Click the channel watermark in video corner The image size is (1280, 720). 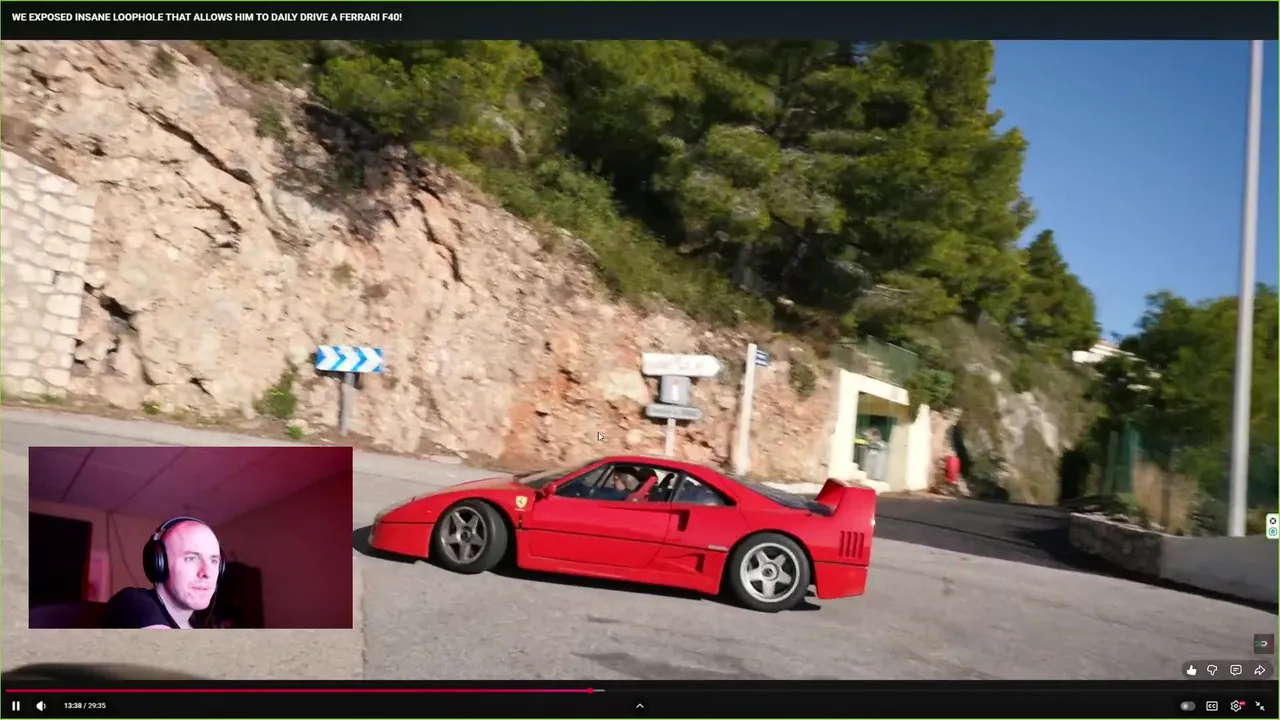click(1263, 644)
